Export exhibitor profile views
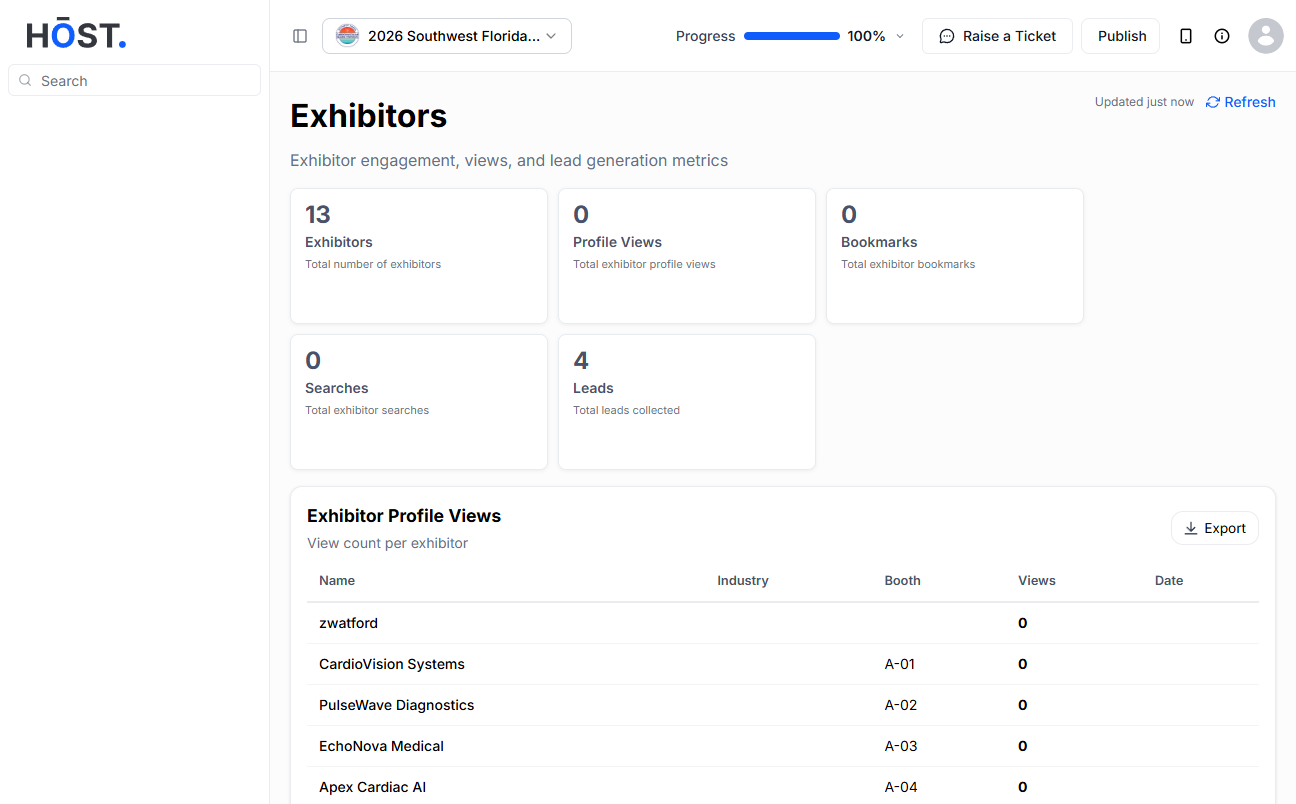The image size is (1296, 804). 1215,528
